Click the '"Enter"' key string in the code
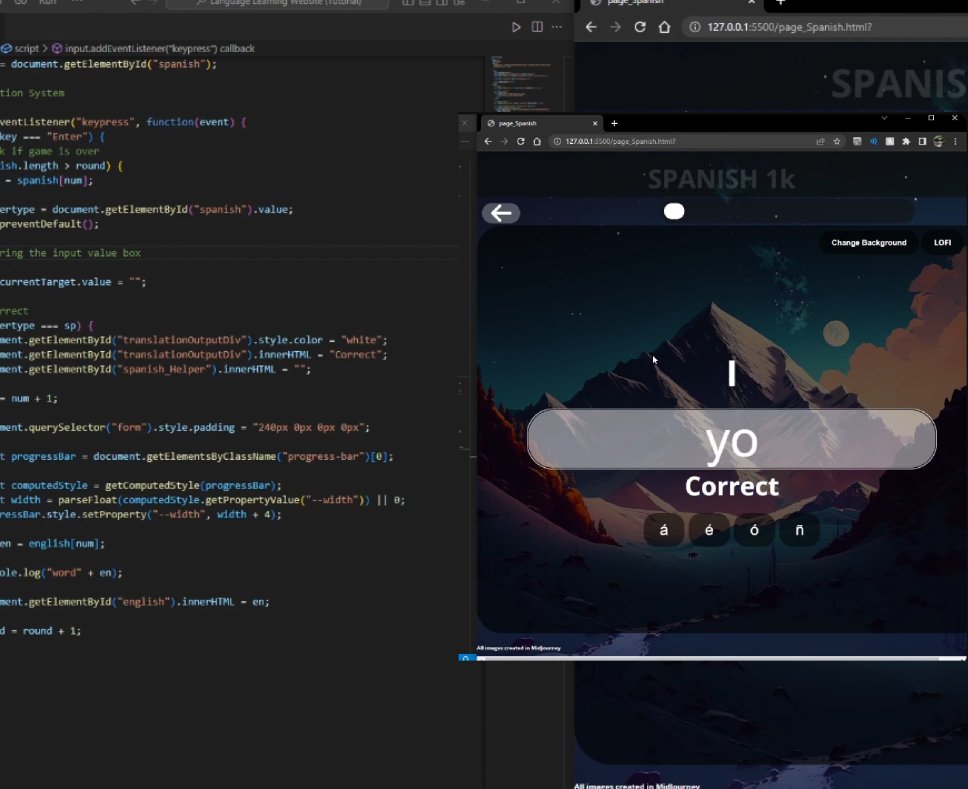The width and height of the screenshot is (968, 789). coord(67,136)
